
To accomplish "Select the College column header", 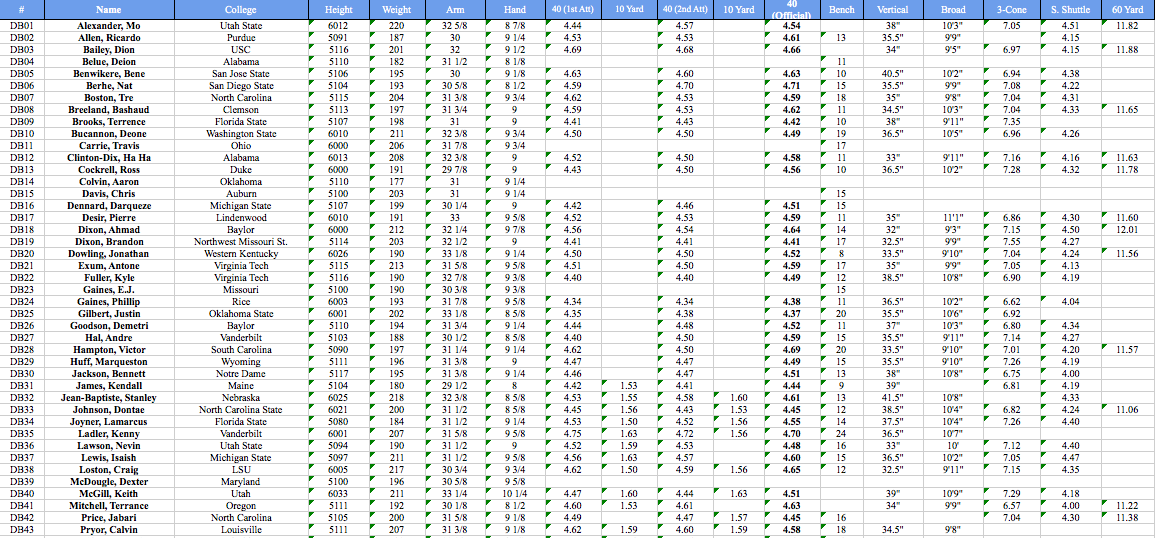I will (240, 9).
